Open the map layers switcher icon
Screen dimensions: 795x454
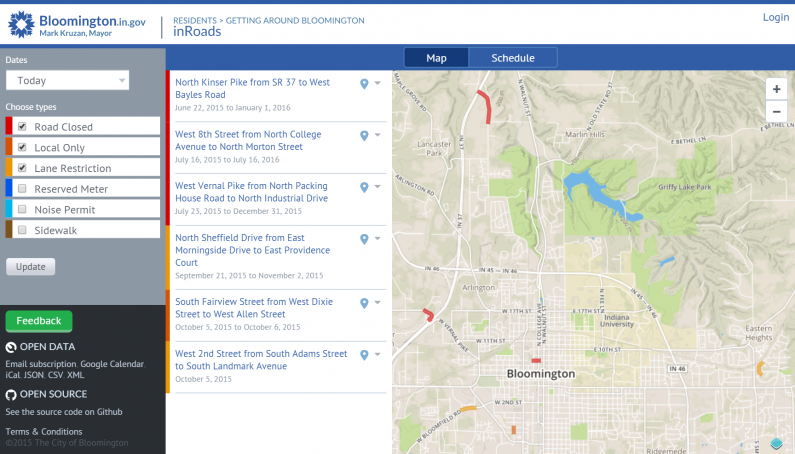coord(776,443)
